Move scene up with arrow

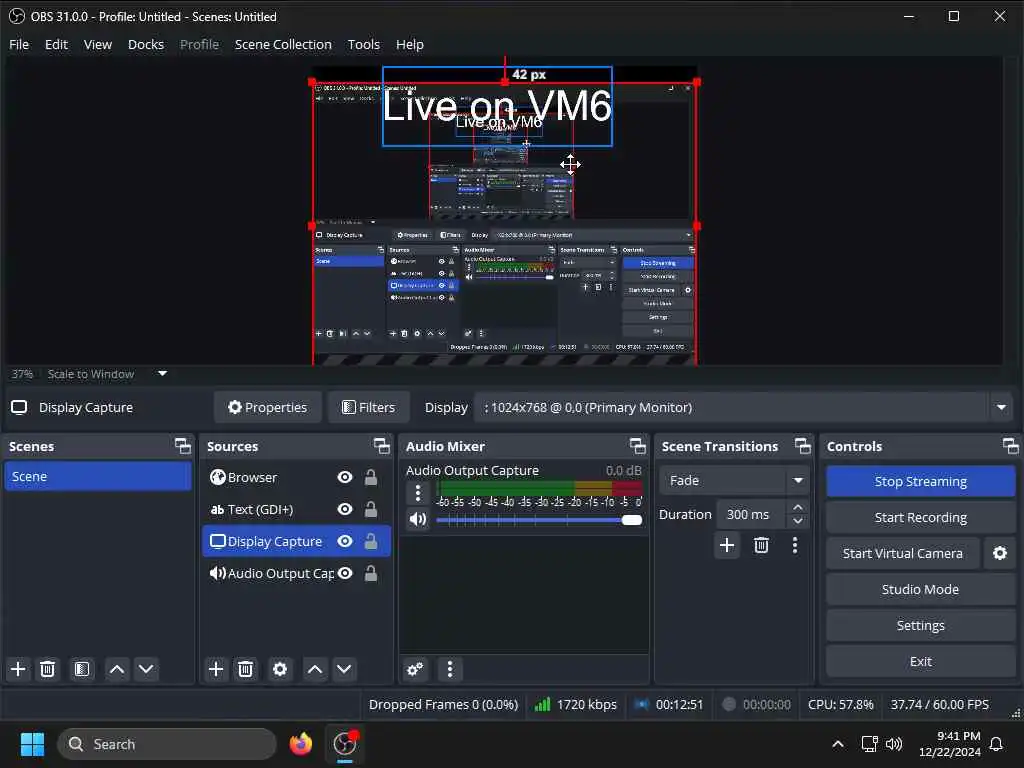[117, 669]
